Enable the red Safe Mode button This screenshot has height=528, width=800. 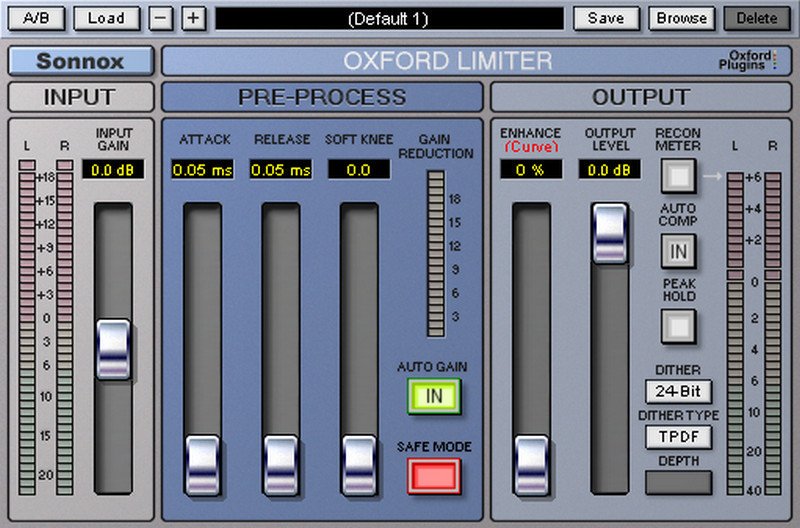click(x=433, y=475)
